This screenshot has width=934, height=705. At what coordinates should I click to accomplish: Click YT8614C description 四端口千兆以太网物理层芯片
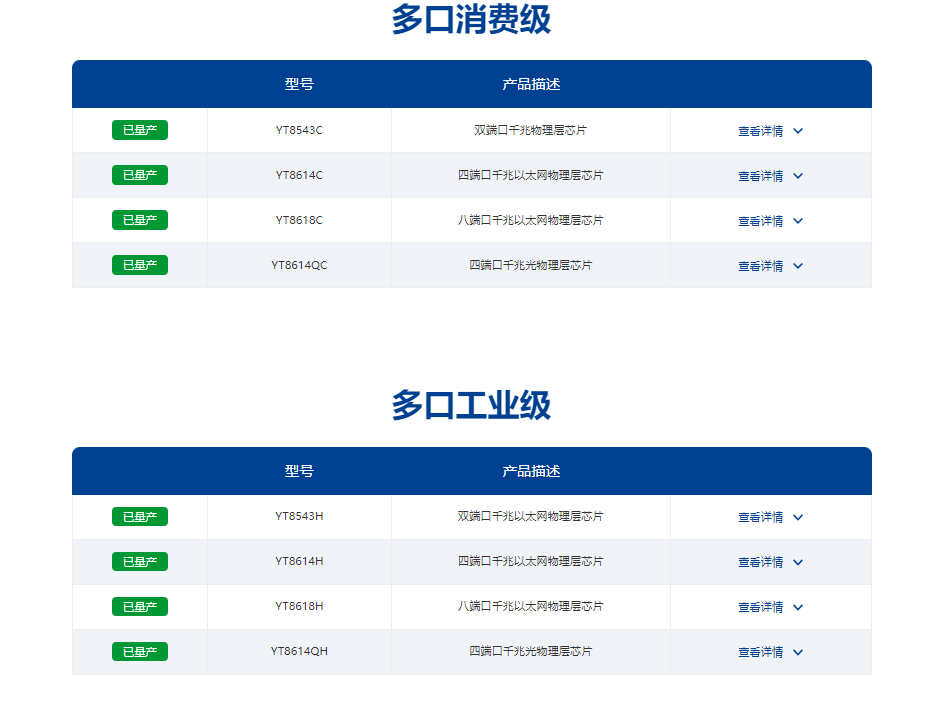(x=530, y=175)
